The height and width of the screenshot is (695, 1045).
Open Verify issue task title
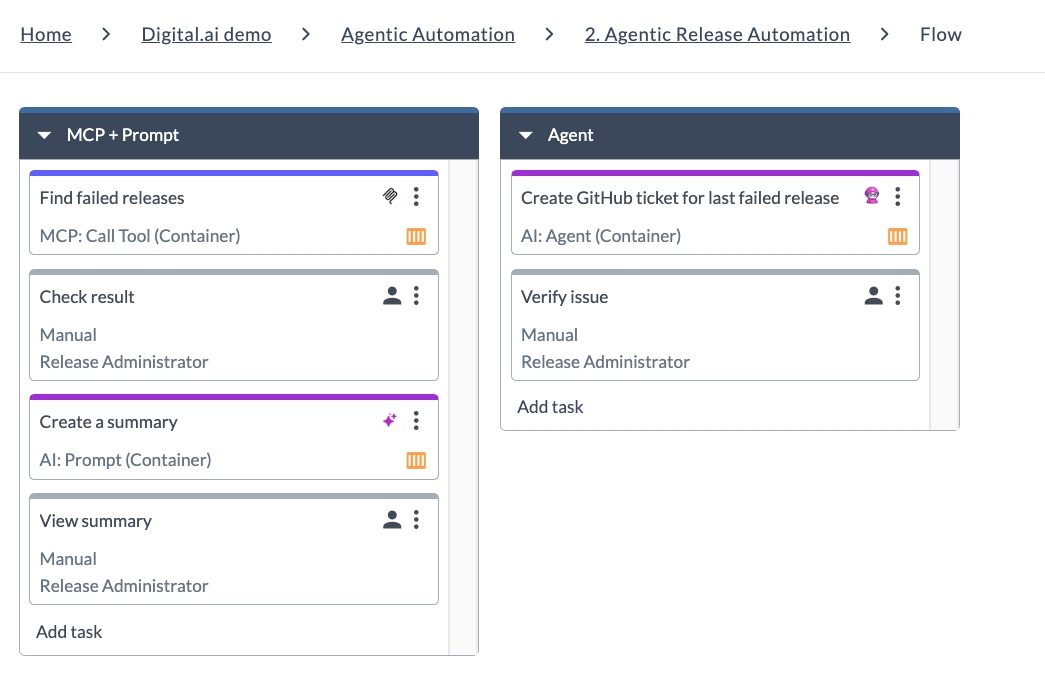(x=564, y=297)
